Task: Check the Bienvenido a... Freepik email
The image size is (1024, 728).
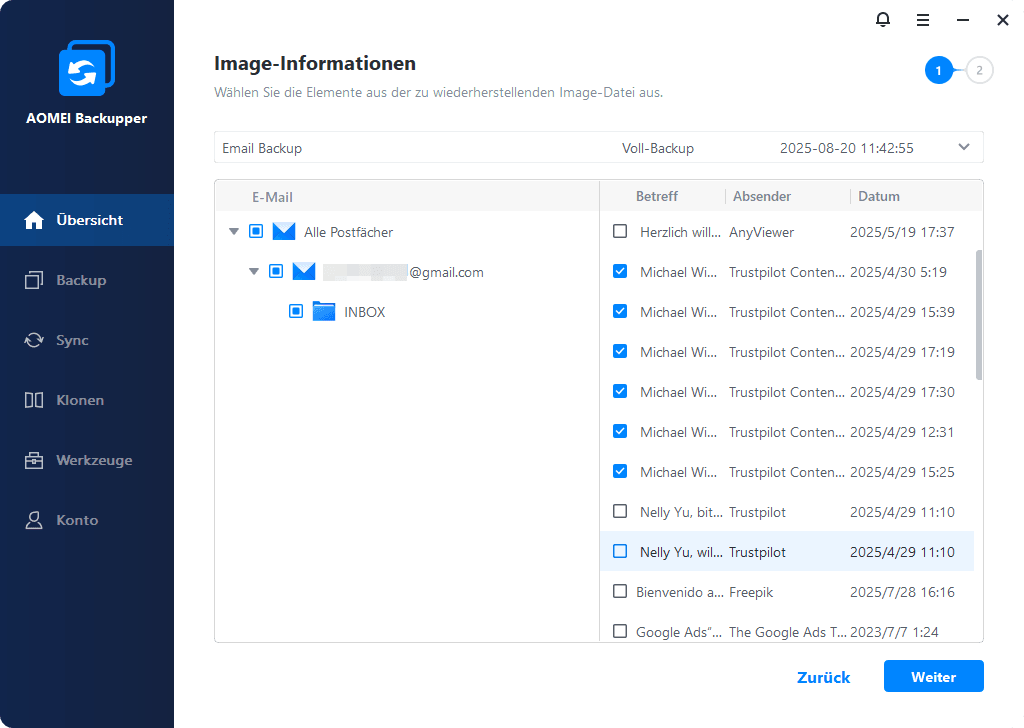Action: [x=620, y=591]
